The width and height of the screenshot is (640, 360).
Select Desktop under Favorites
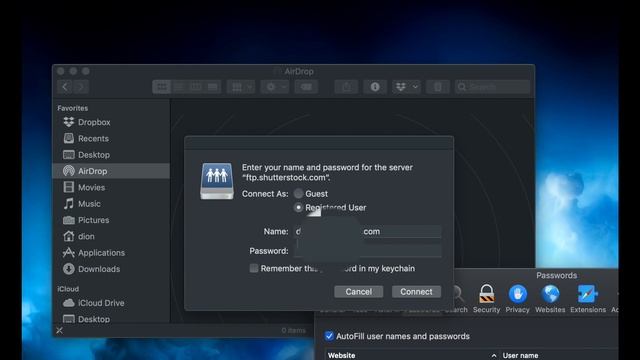(x=86, y=155)
